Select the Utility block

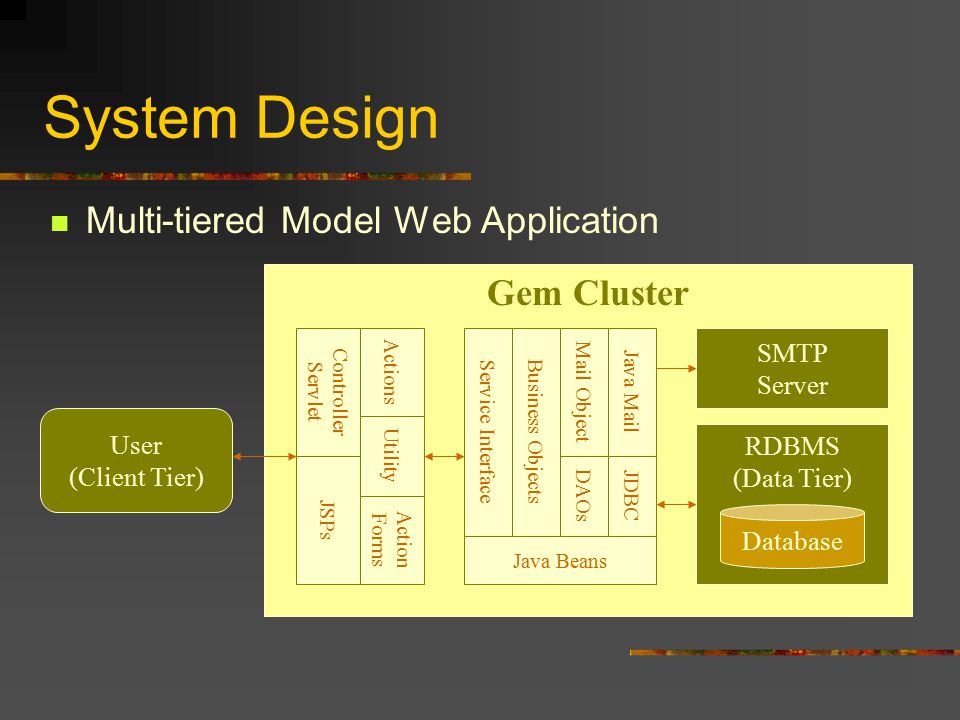click(x=392, y=456)
